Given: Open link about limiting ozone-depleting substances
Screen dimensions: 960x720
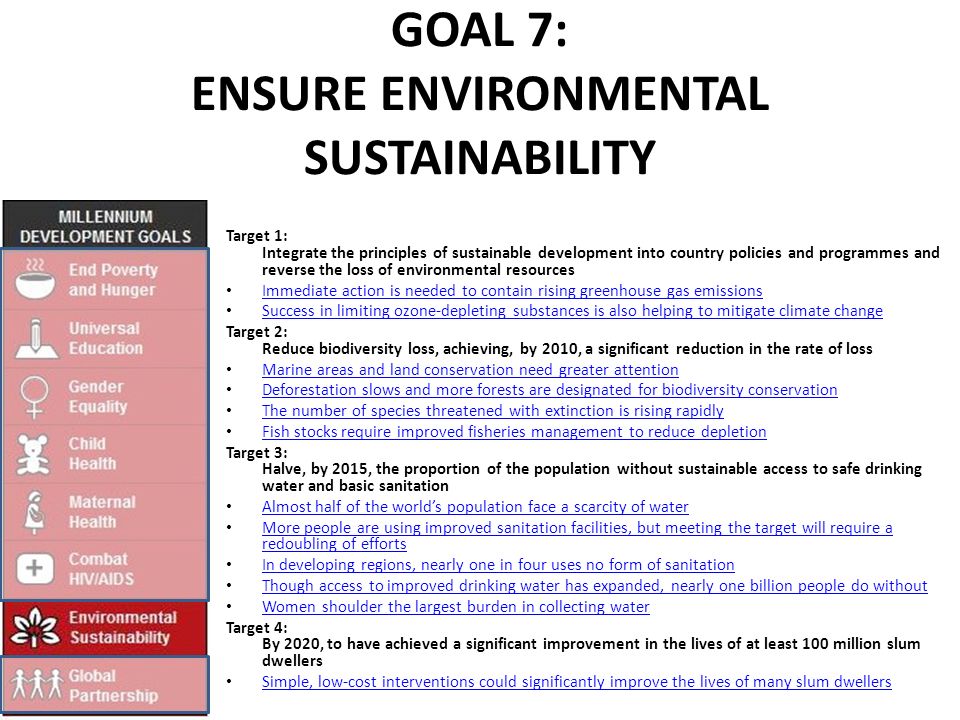Looking at the screenshot, I should [572, 311].
